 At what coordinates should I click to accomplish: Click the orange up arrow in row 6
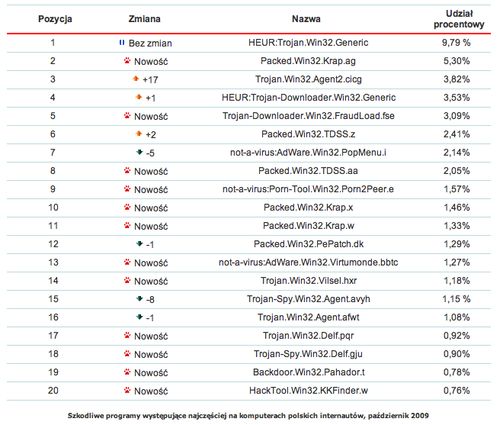point(139,134)
